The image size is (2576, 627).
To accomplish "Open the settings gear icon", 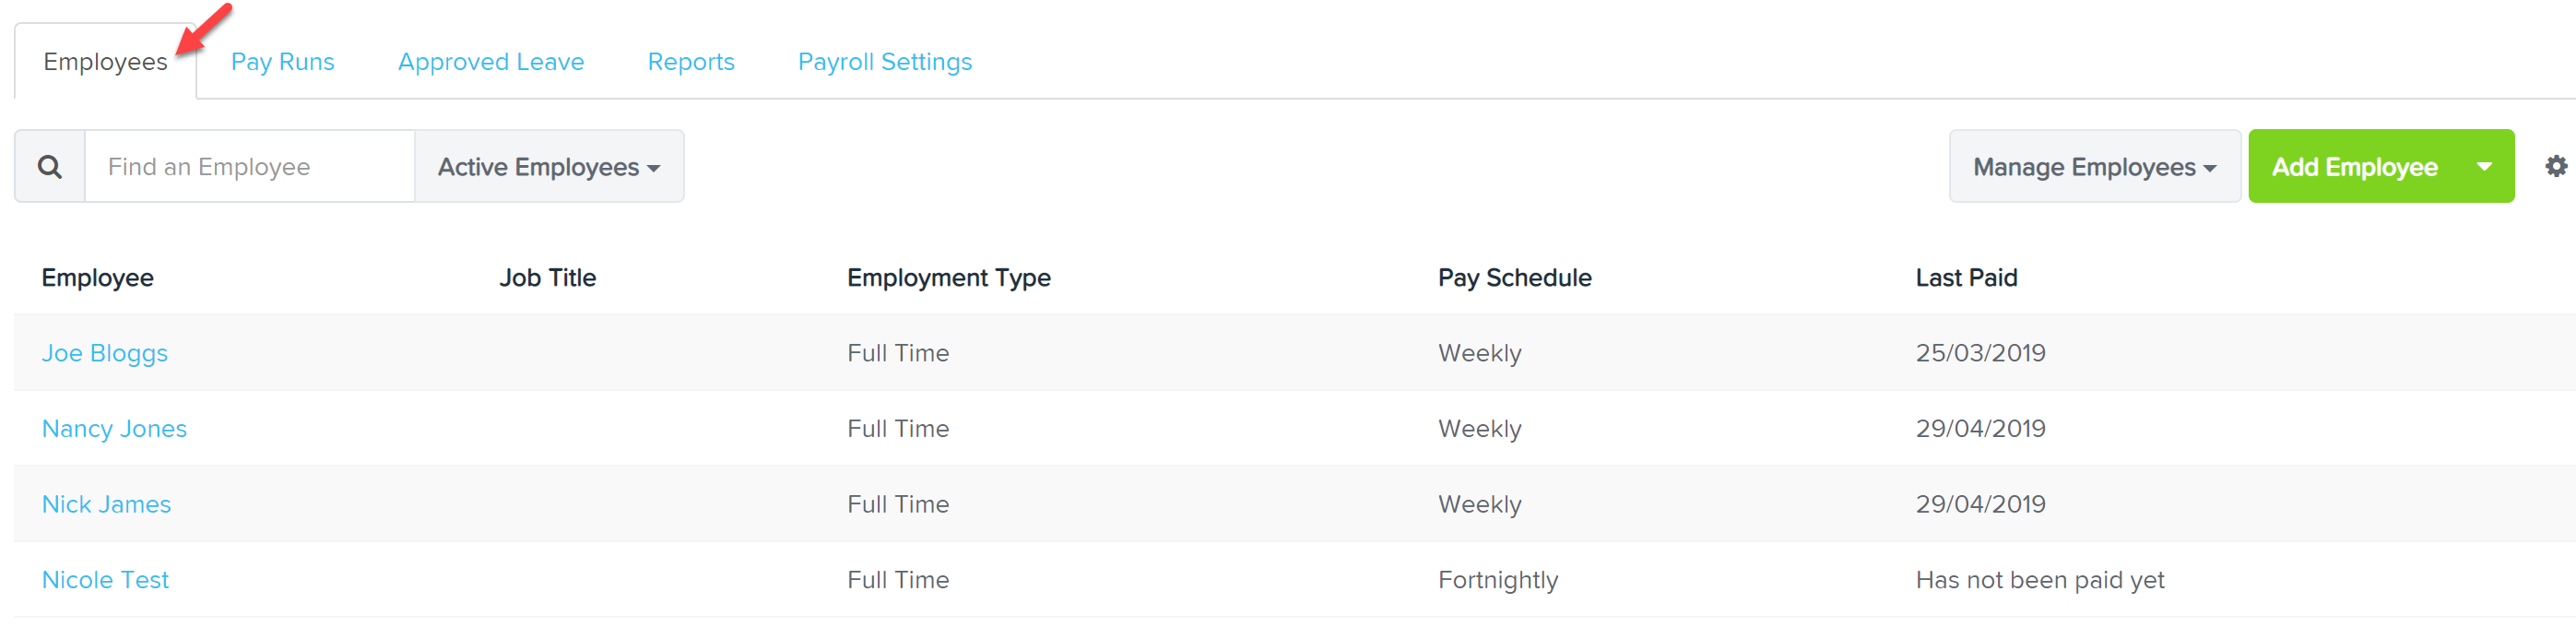I will pos(2555,166).
